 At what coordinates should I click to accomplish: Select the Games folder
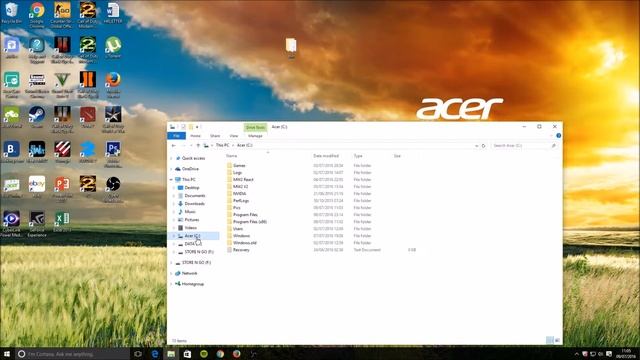[239, 166]
